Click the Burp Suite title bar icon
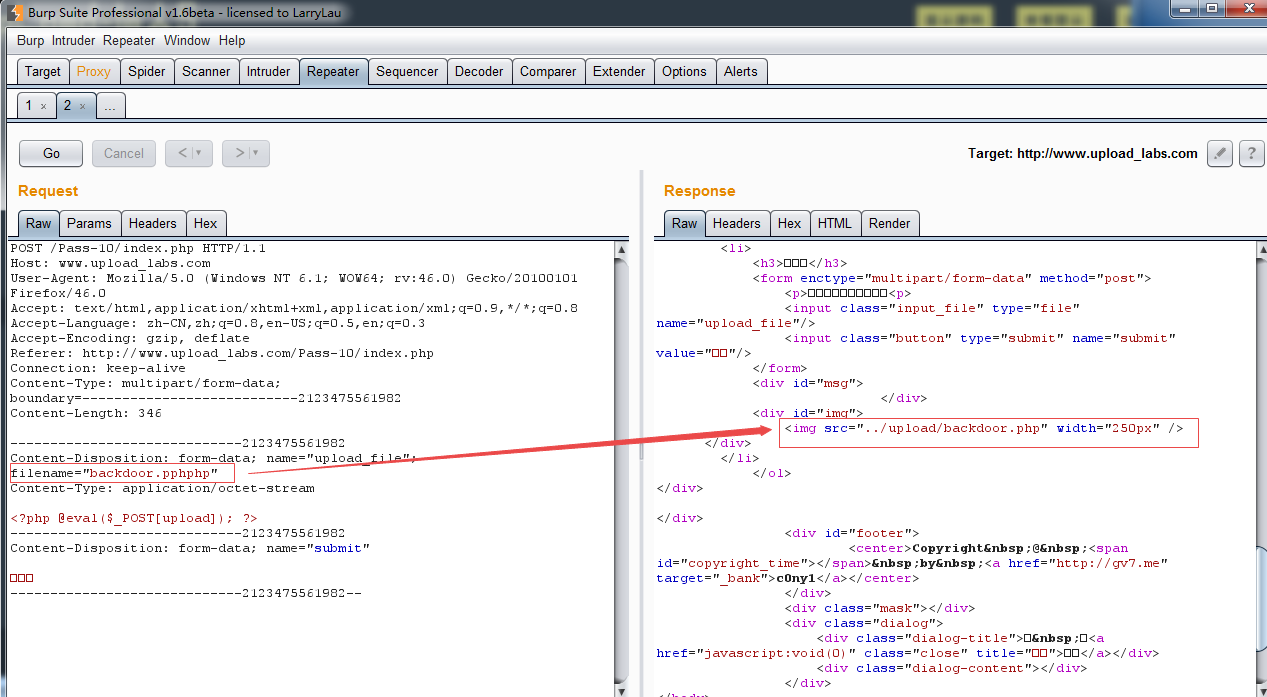Image resolution: width=1267 pixels, height=697 pixels. (15, 12)
